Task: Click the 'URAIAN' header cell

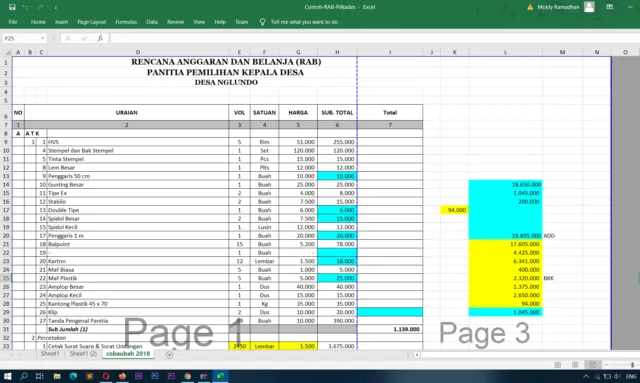Action: point(127,113)
